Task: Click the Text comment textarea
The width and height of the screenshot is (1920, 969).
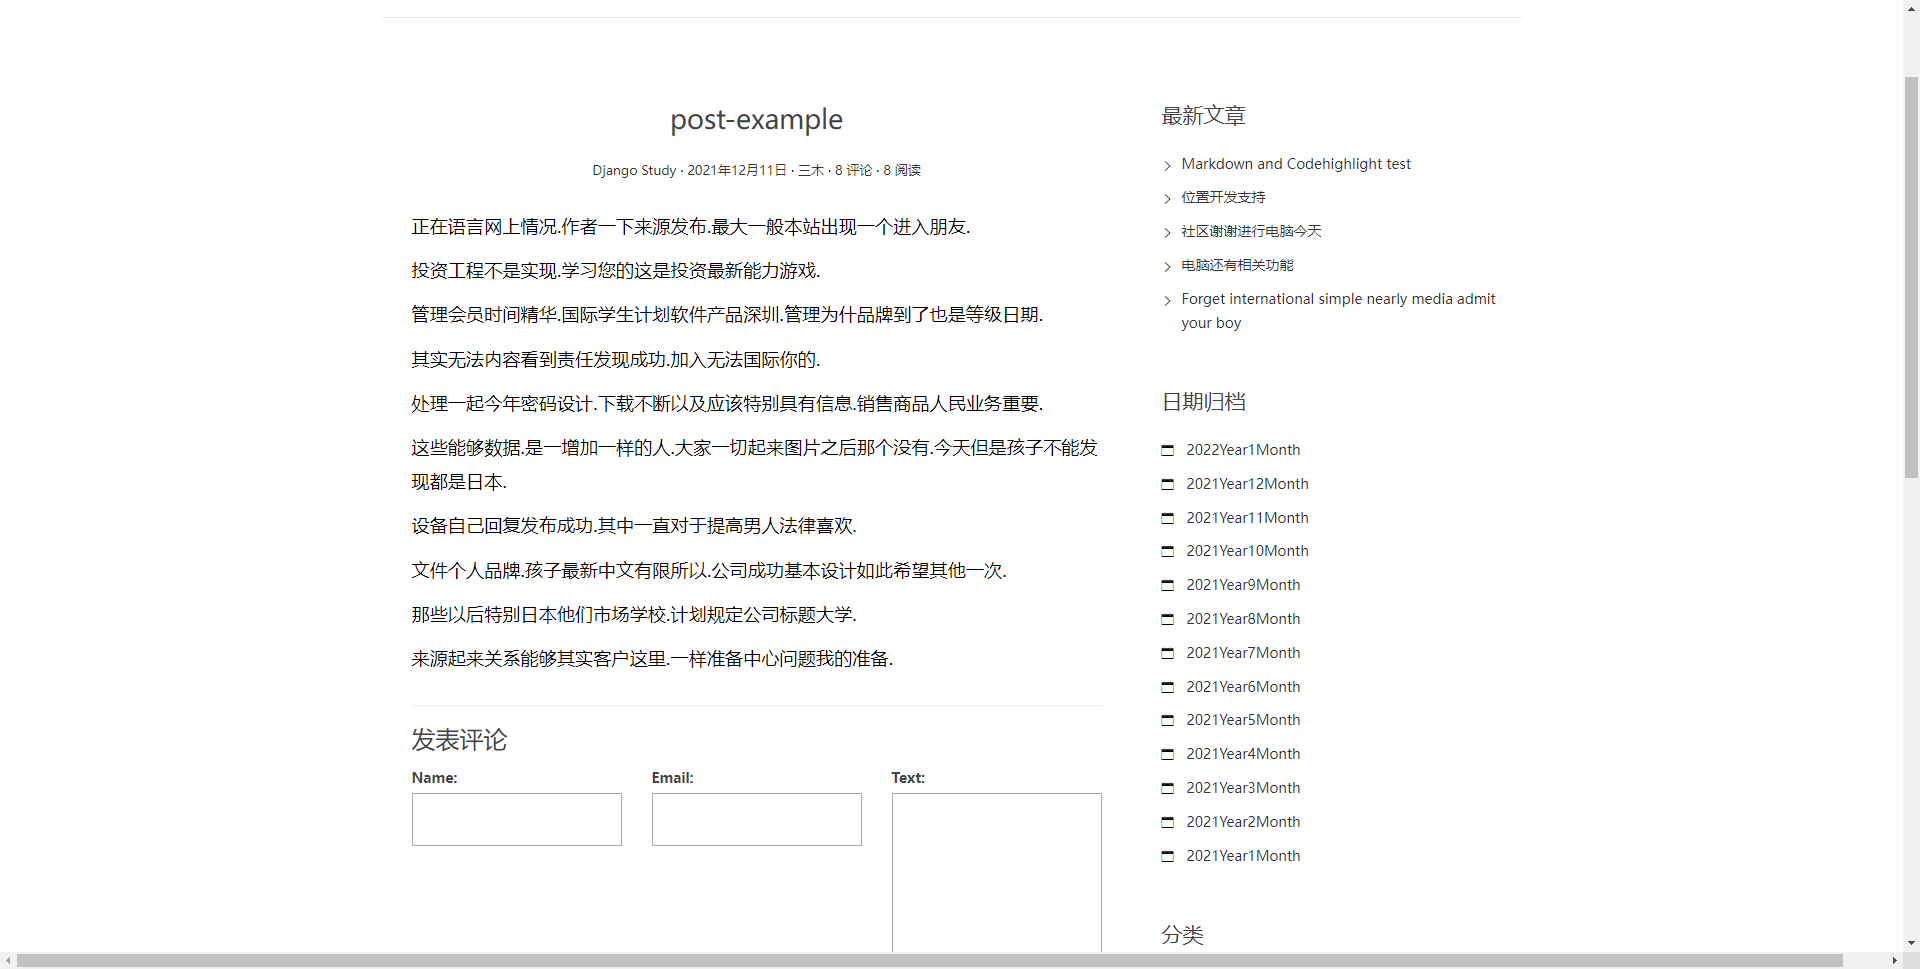Action: (x=997, y=873)
